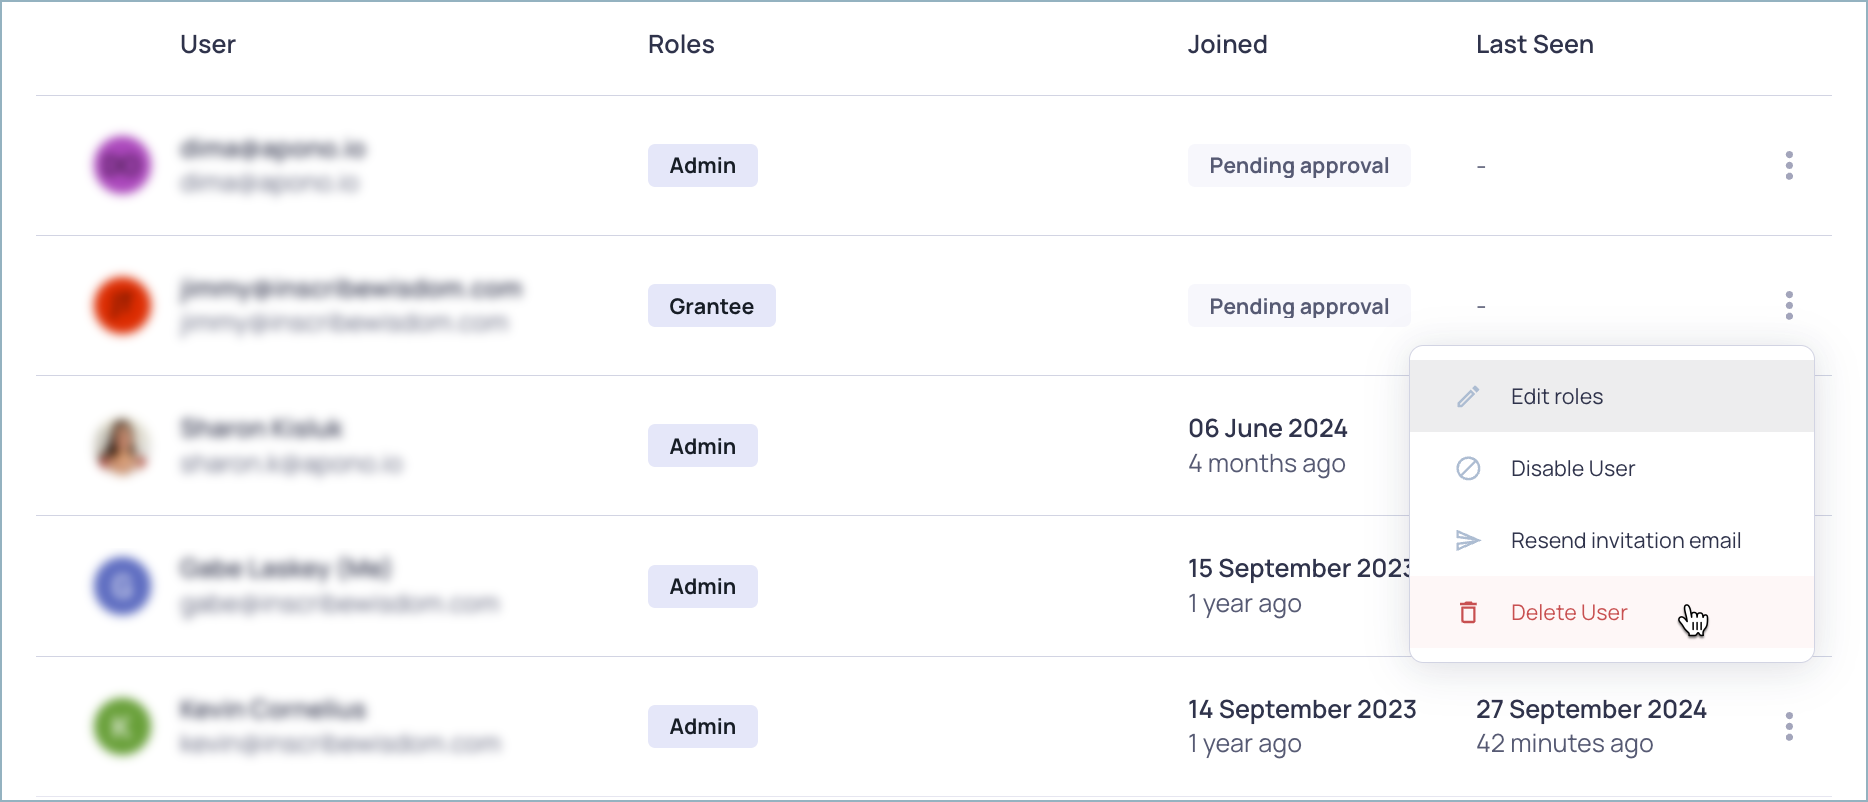Image resolution: width=1868 pixels, height=802 pixels.
Task: Click the paper plane resend icon
Action: click(x=1468, y=541)
